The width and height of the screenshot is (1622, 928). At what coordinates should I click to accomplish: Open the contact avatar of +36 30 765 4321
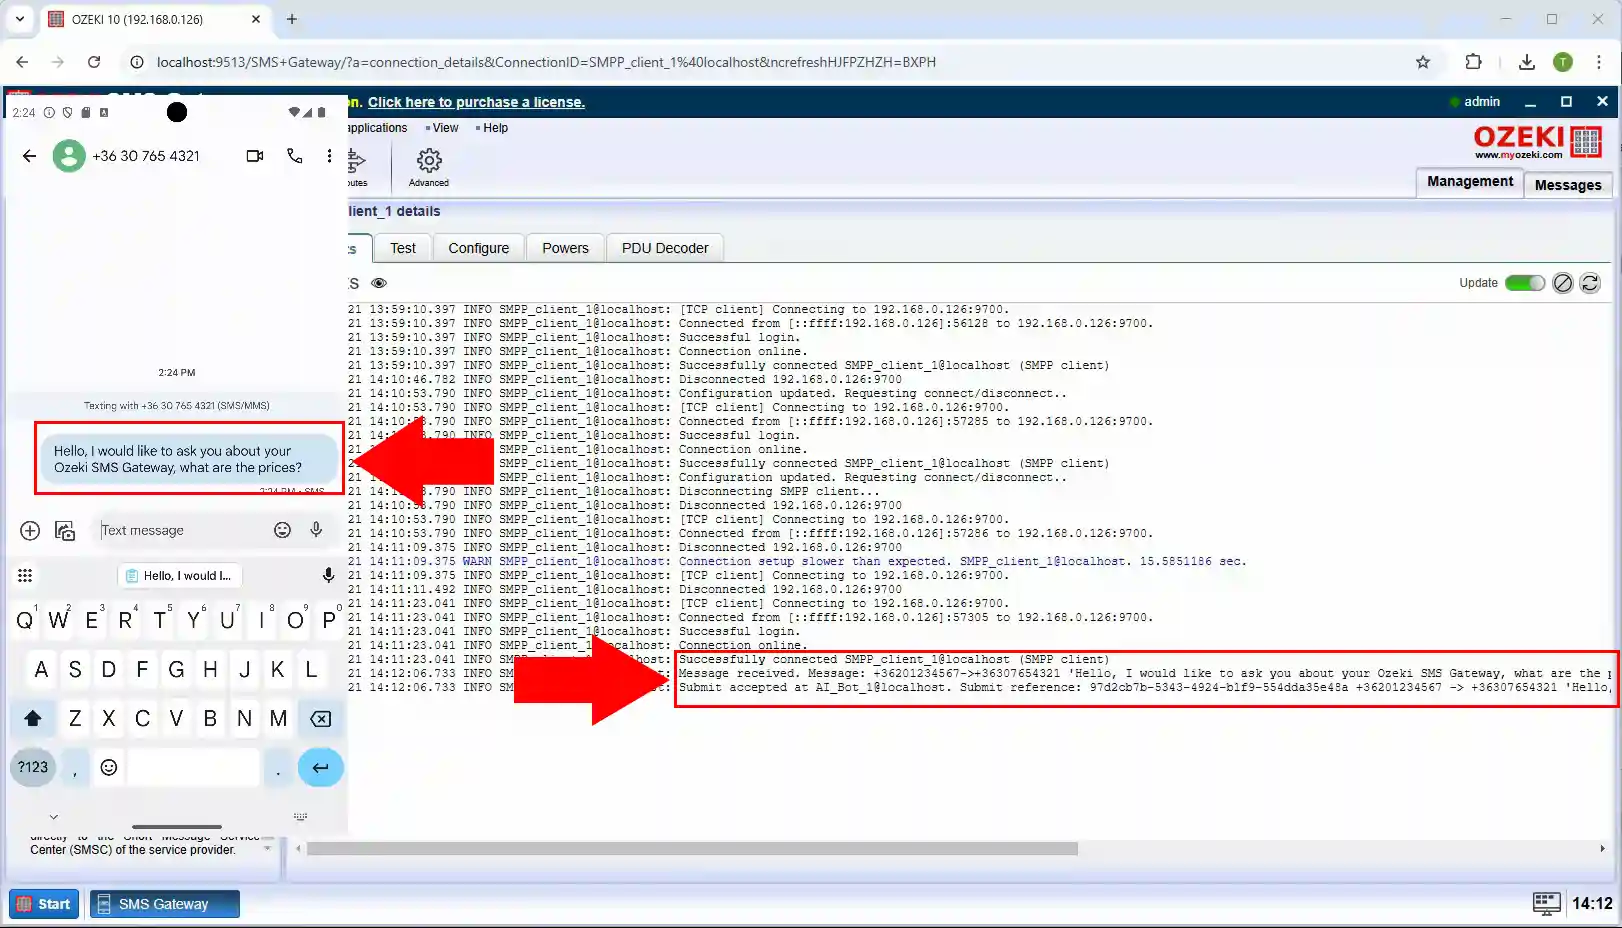[69, 156]
